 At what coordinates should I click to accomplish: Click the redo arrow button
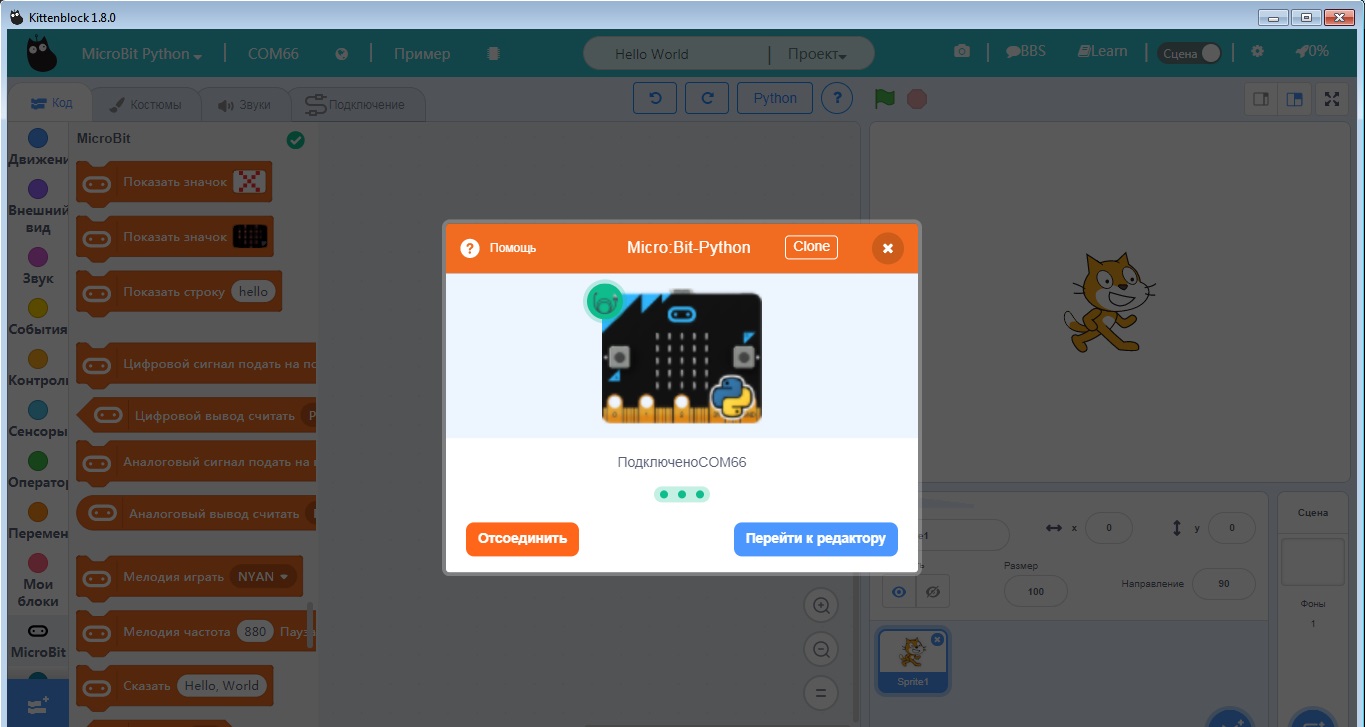pos(707,98)
